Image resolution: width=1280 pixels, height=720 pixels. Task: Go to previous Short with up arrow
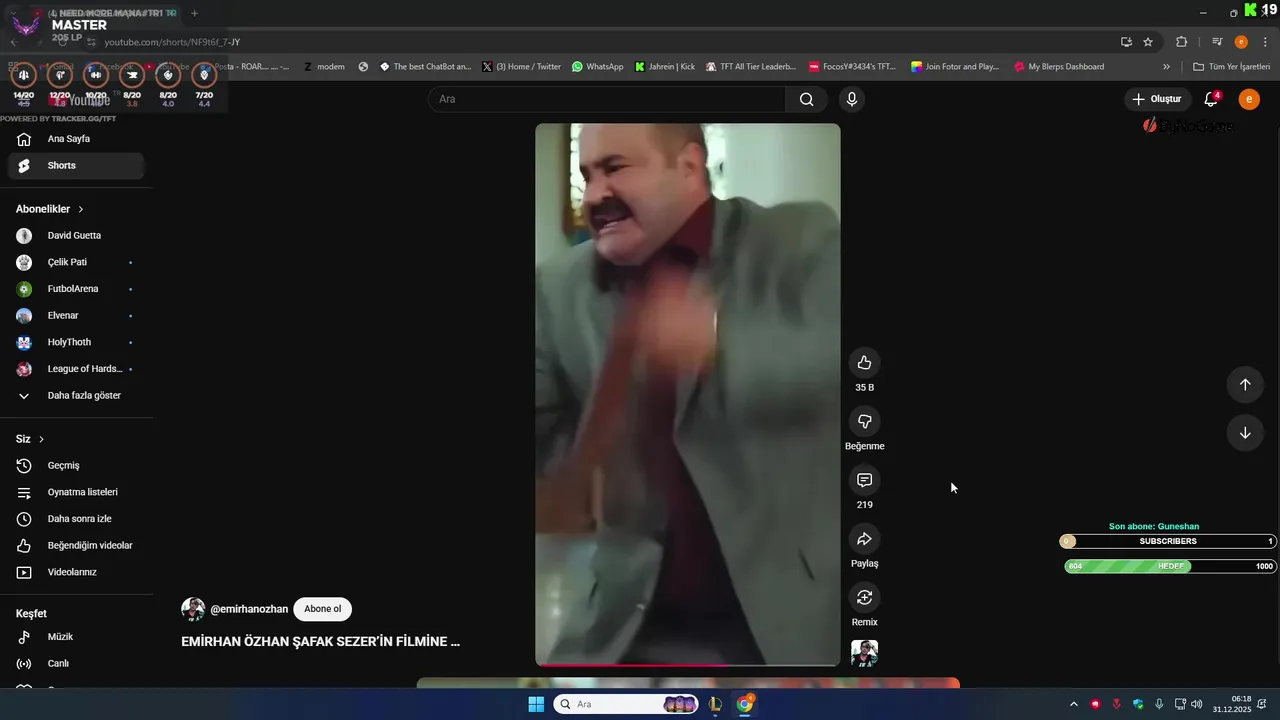1245,385
